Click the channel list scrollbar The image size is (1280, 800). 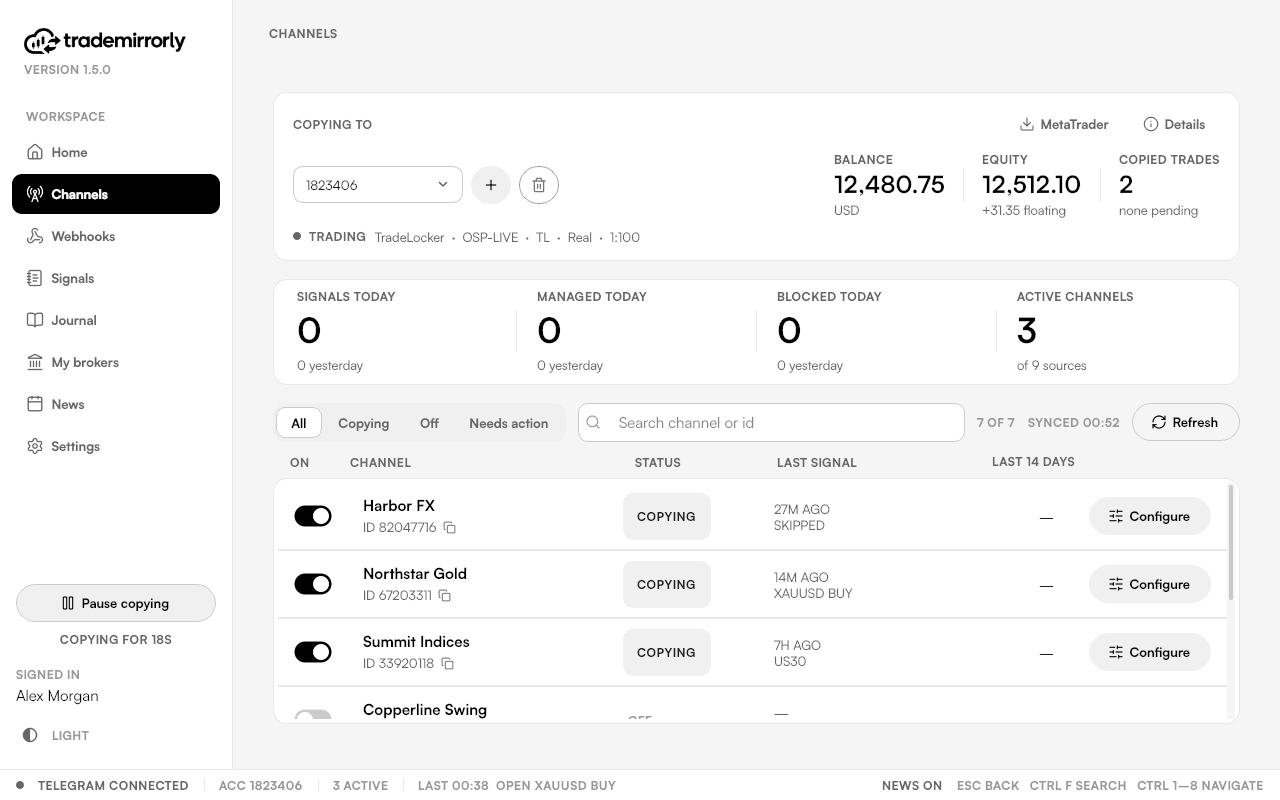point(1230,543)
